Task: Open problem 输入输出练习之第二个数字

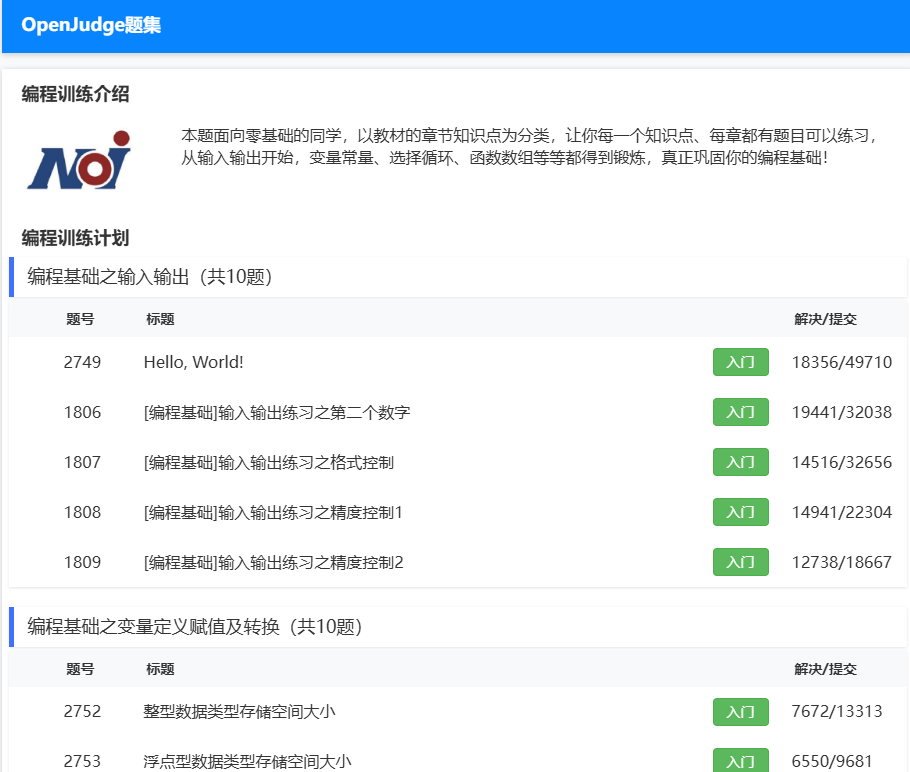Action: [x=277, y=412]
